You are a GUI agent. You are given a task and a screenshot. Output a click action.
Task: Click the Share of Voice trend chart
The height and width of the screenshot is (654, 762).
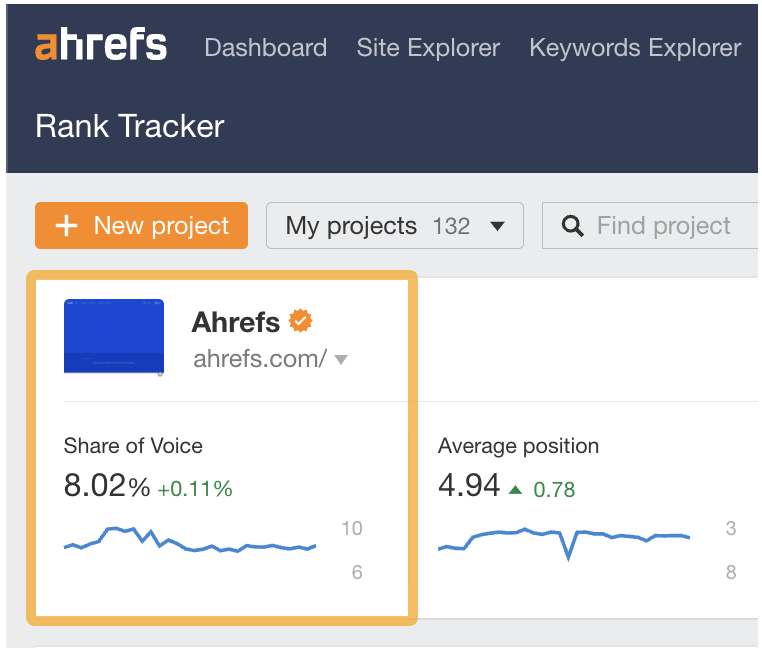190,541
